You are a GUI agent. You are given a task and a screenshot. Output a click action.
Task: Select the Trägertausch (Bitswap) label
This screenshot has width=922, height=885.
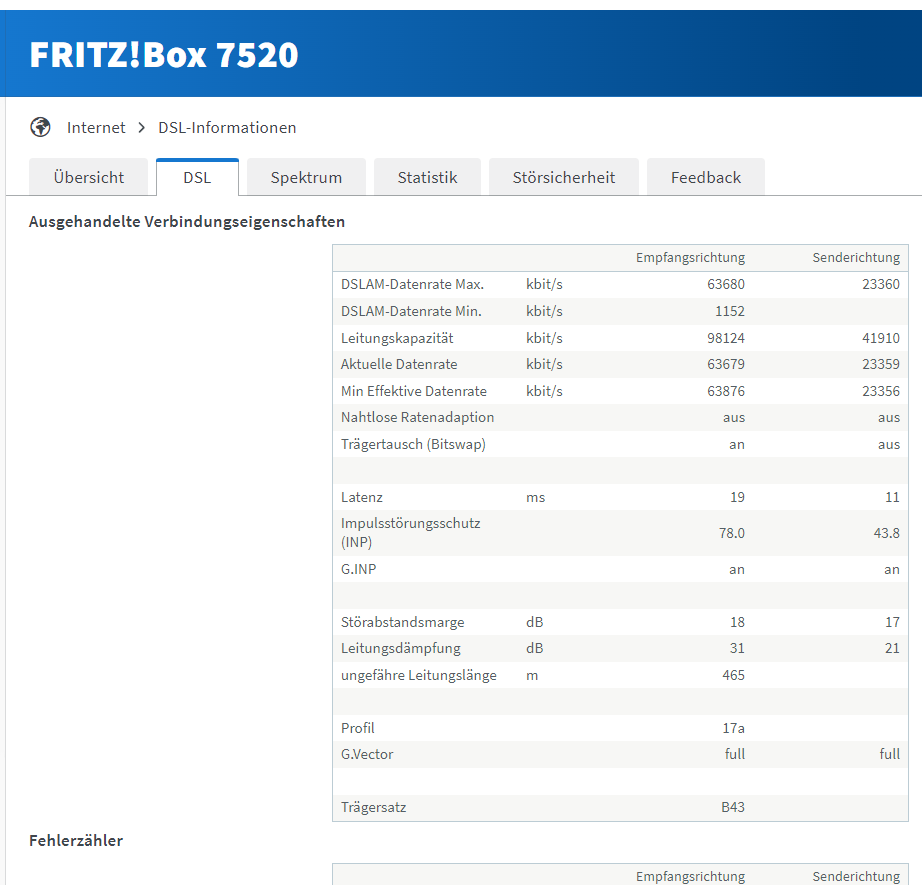tap(413, 444)
